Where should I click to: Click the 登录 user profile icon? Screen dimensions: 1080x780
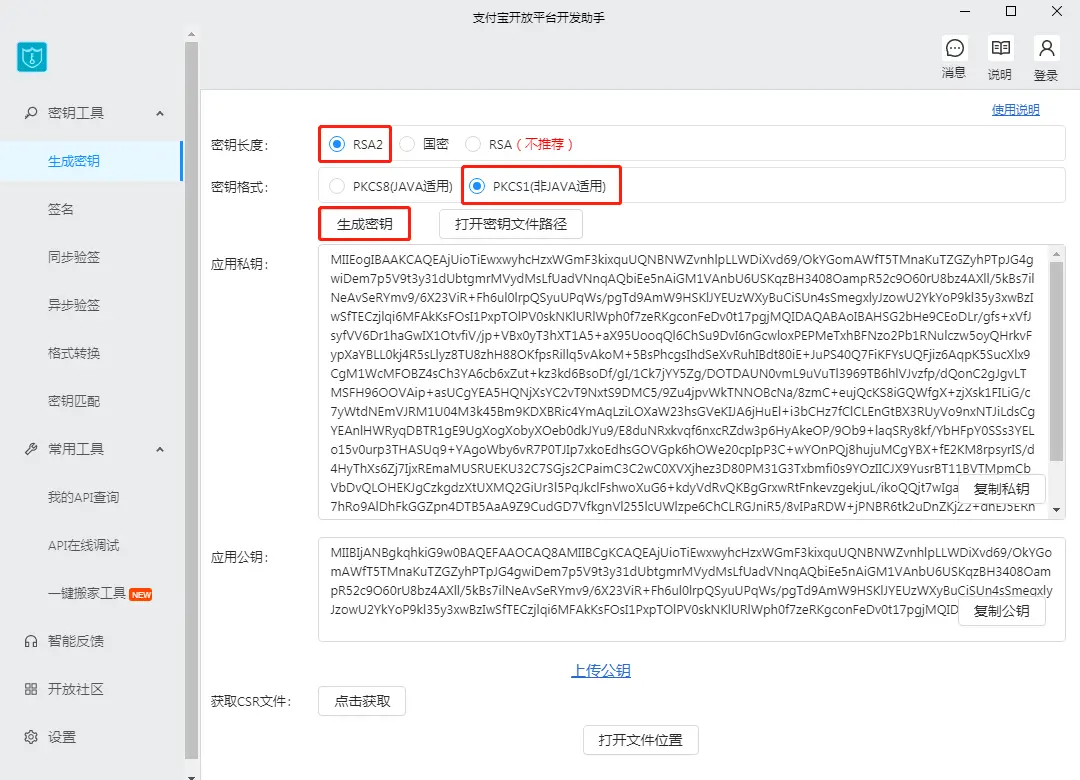[x=1046, y=49]
